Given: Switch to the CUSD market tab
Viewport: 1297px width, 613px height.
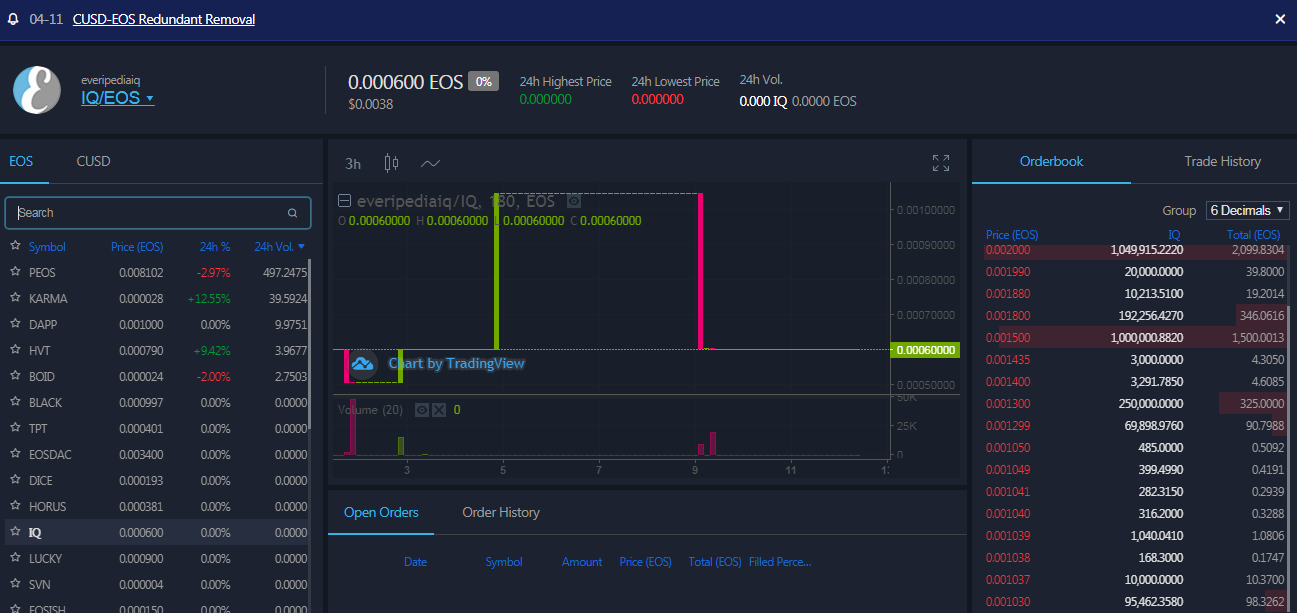Looking at the screenshot, I should 93,161.
